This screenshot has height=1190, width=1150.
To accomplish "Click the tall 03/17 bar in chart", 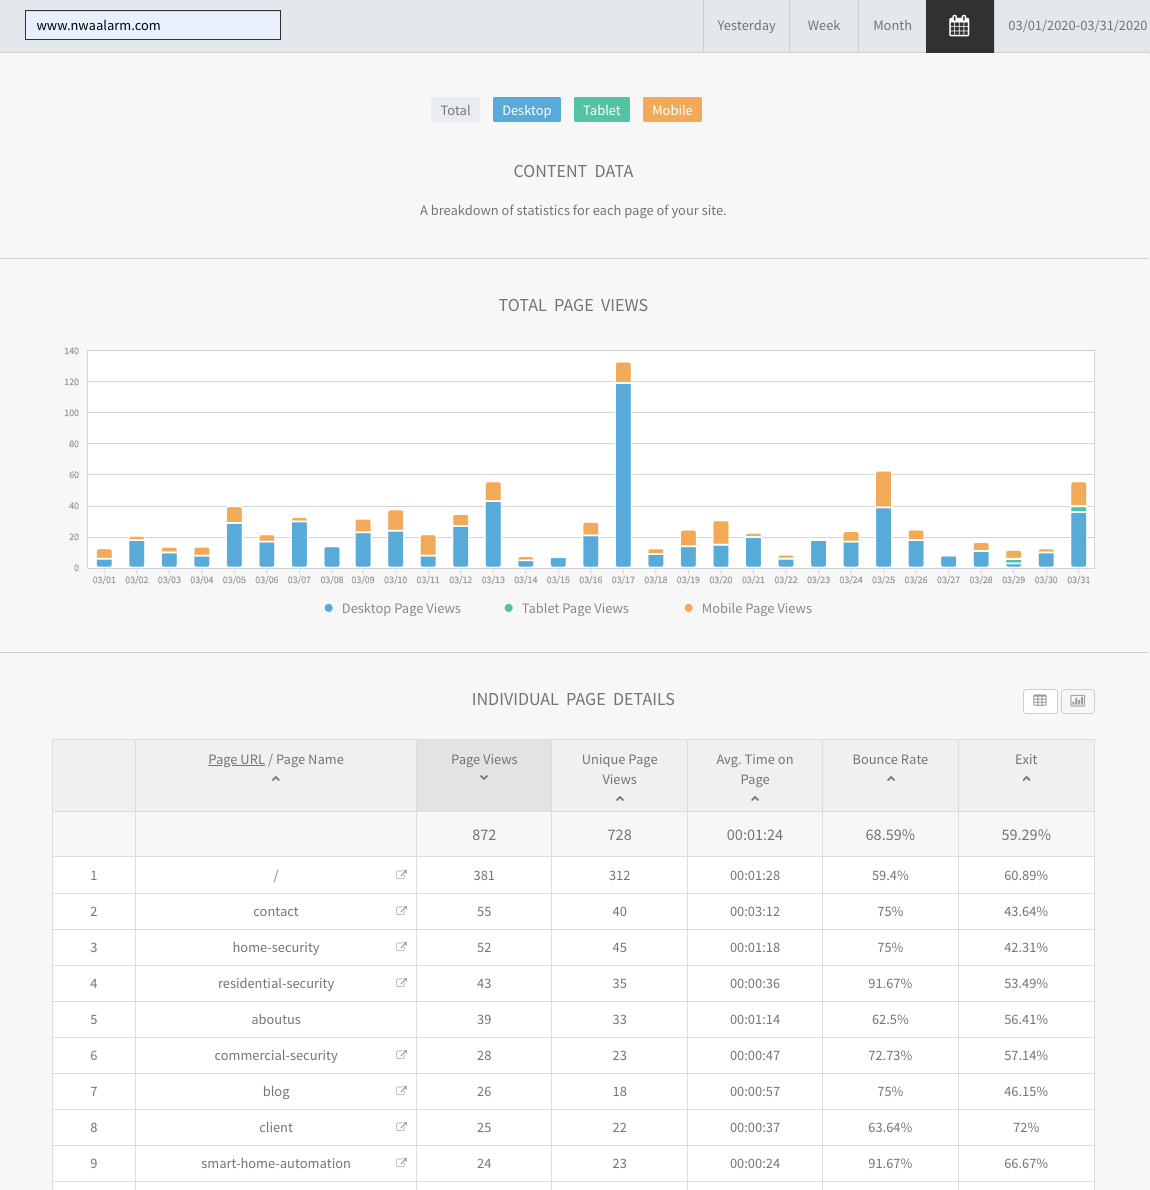I will click(623, 464).
